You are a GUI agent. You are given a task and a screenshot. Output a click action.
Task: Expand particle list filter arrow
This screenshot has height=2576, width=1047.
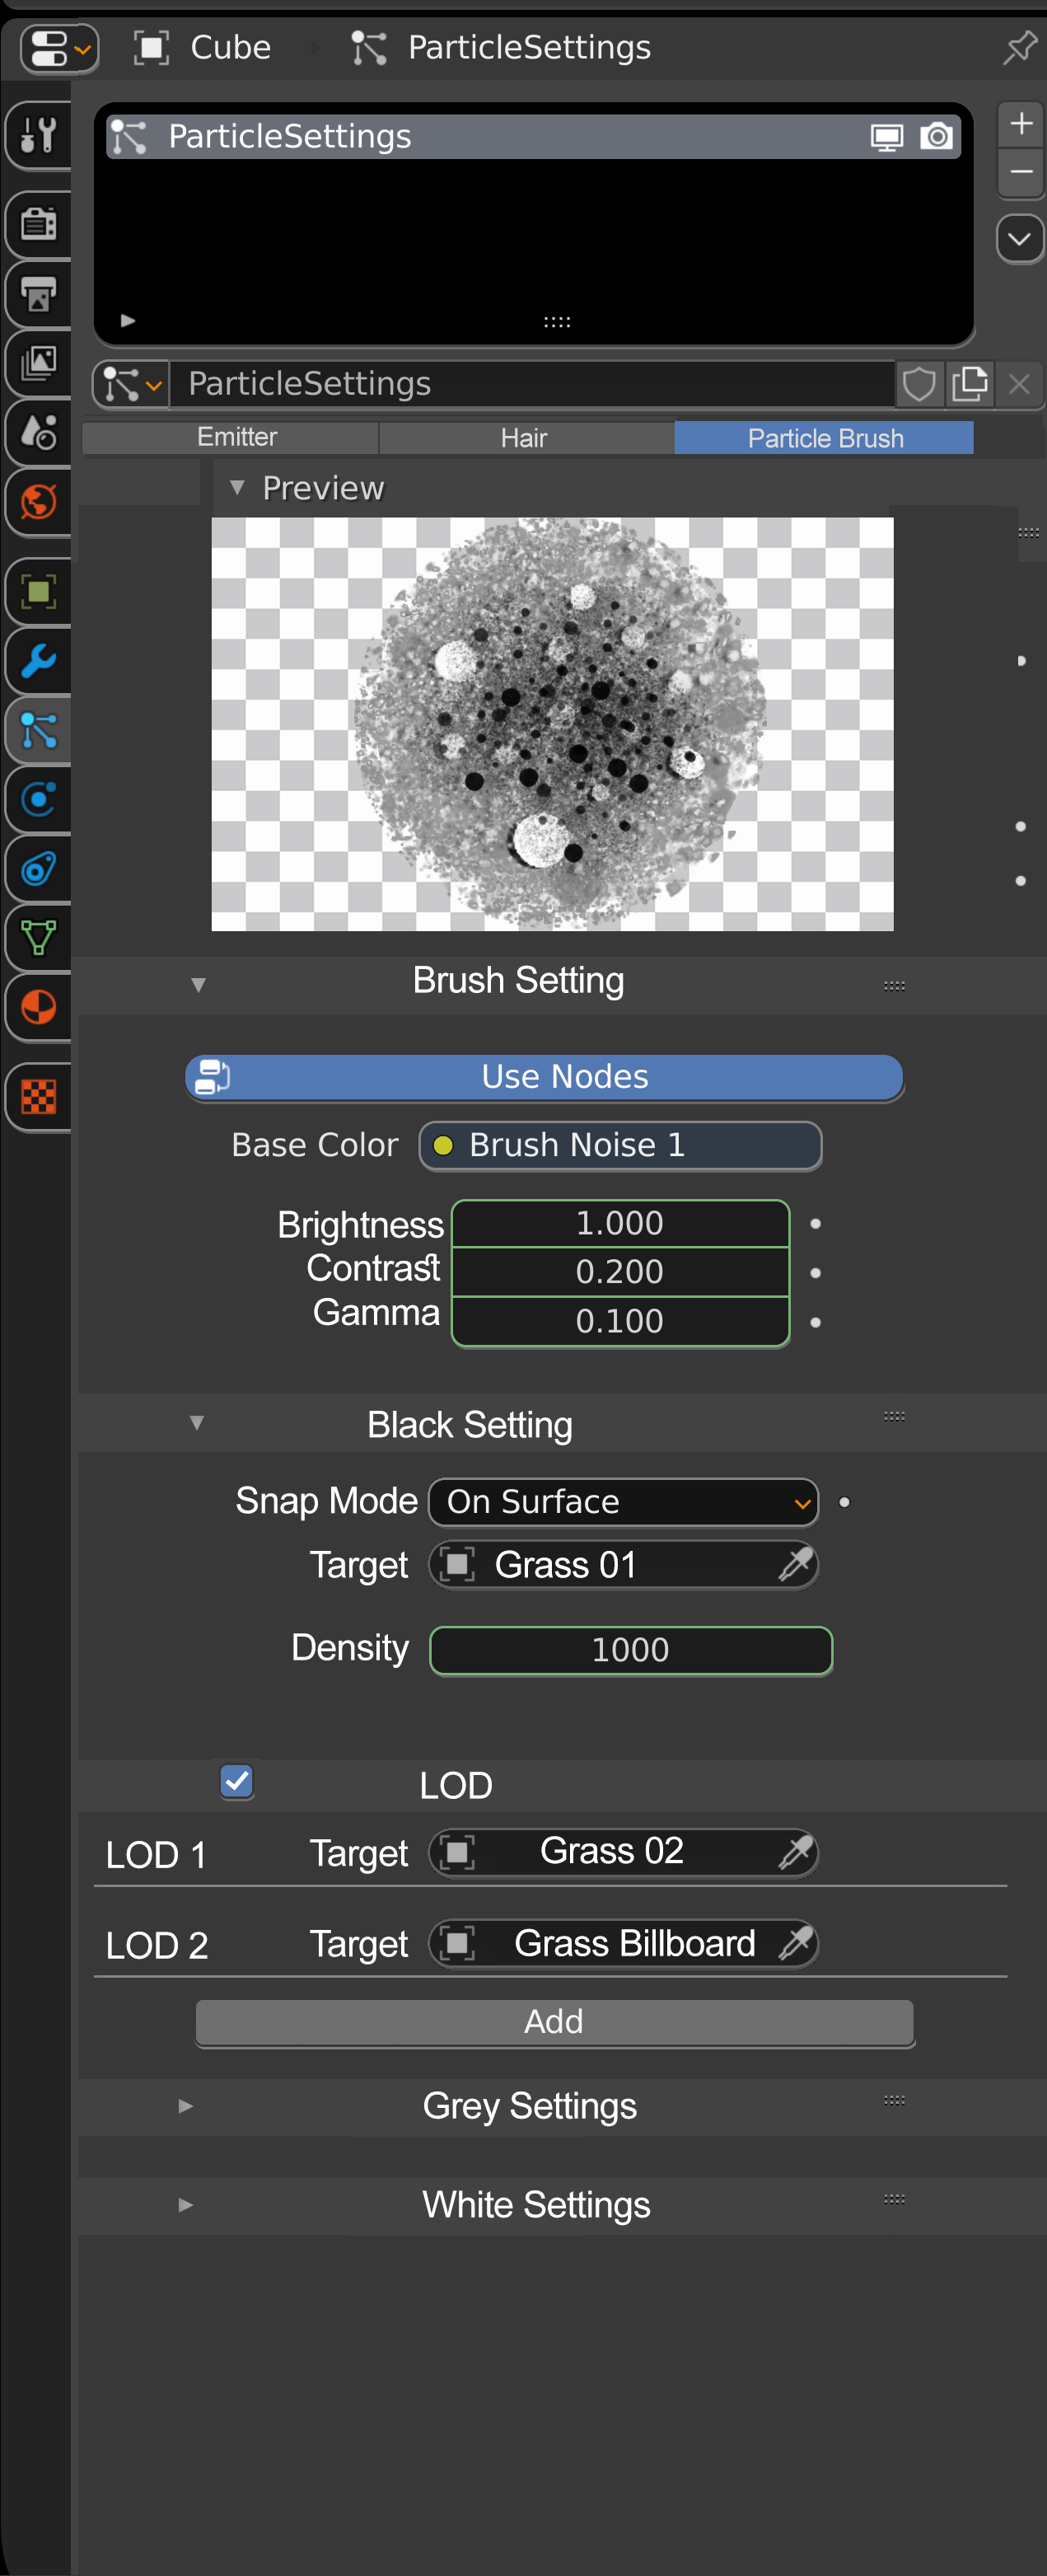click(x=127, y=321)
